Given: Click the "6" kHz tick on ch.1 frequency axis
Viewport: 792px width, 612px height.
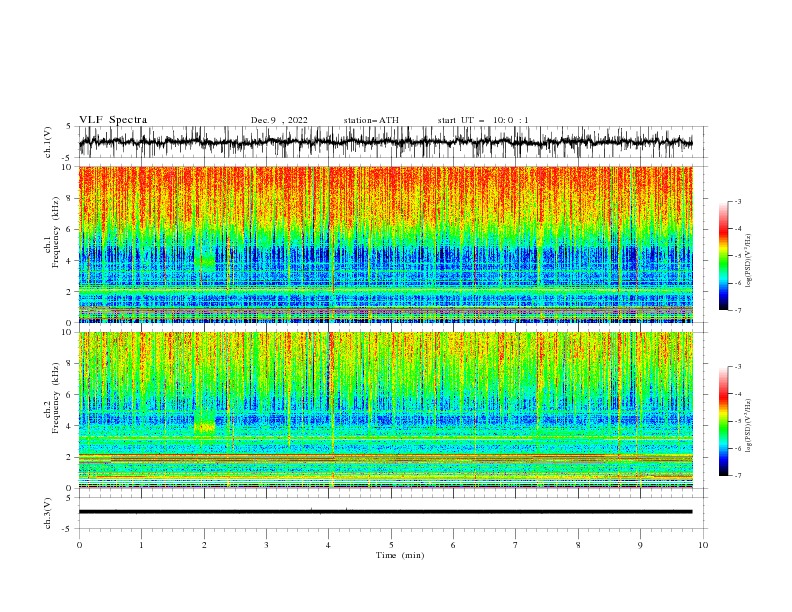Looking at the screenshot, I should (x=71, y=229).
